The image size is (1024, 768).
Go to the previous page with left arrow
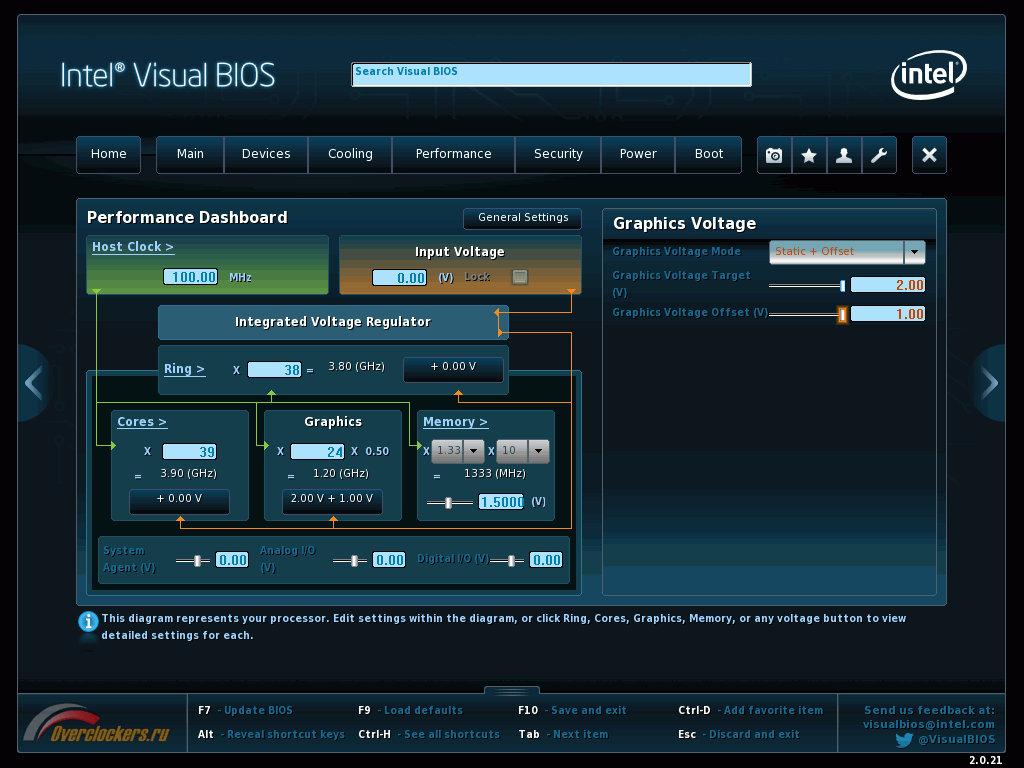click(x=33, y=383)
